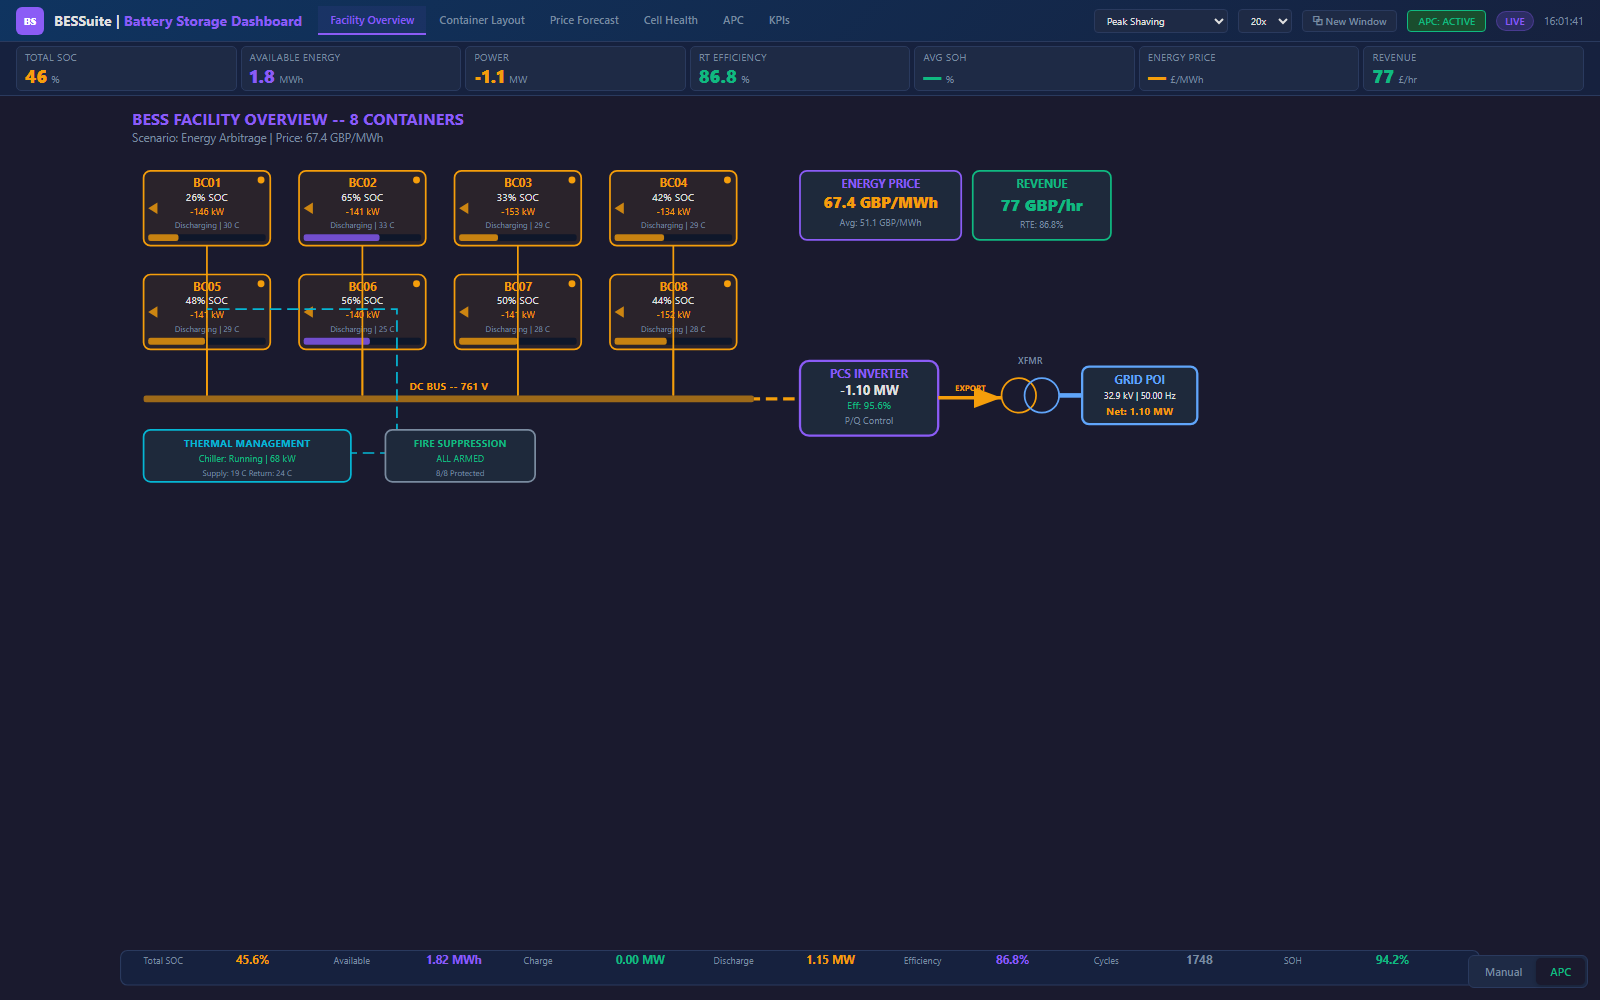Click the BS logo icon in the header
The image size is (1600, 1000).
click(29, 20)
